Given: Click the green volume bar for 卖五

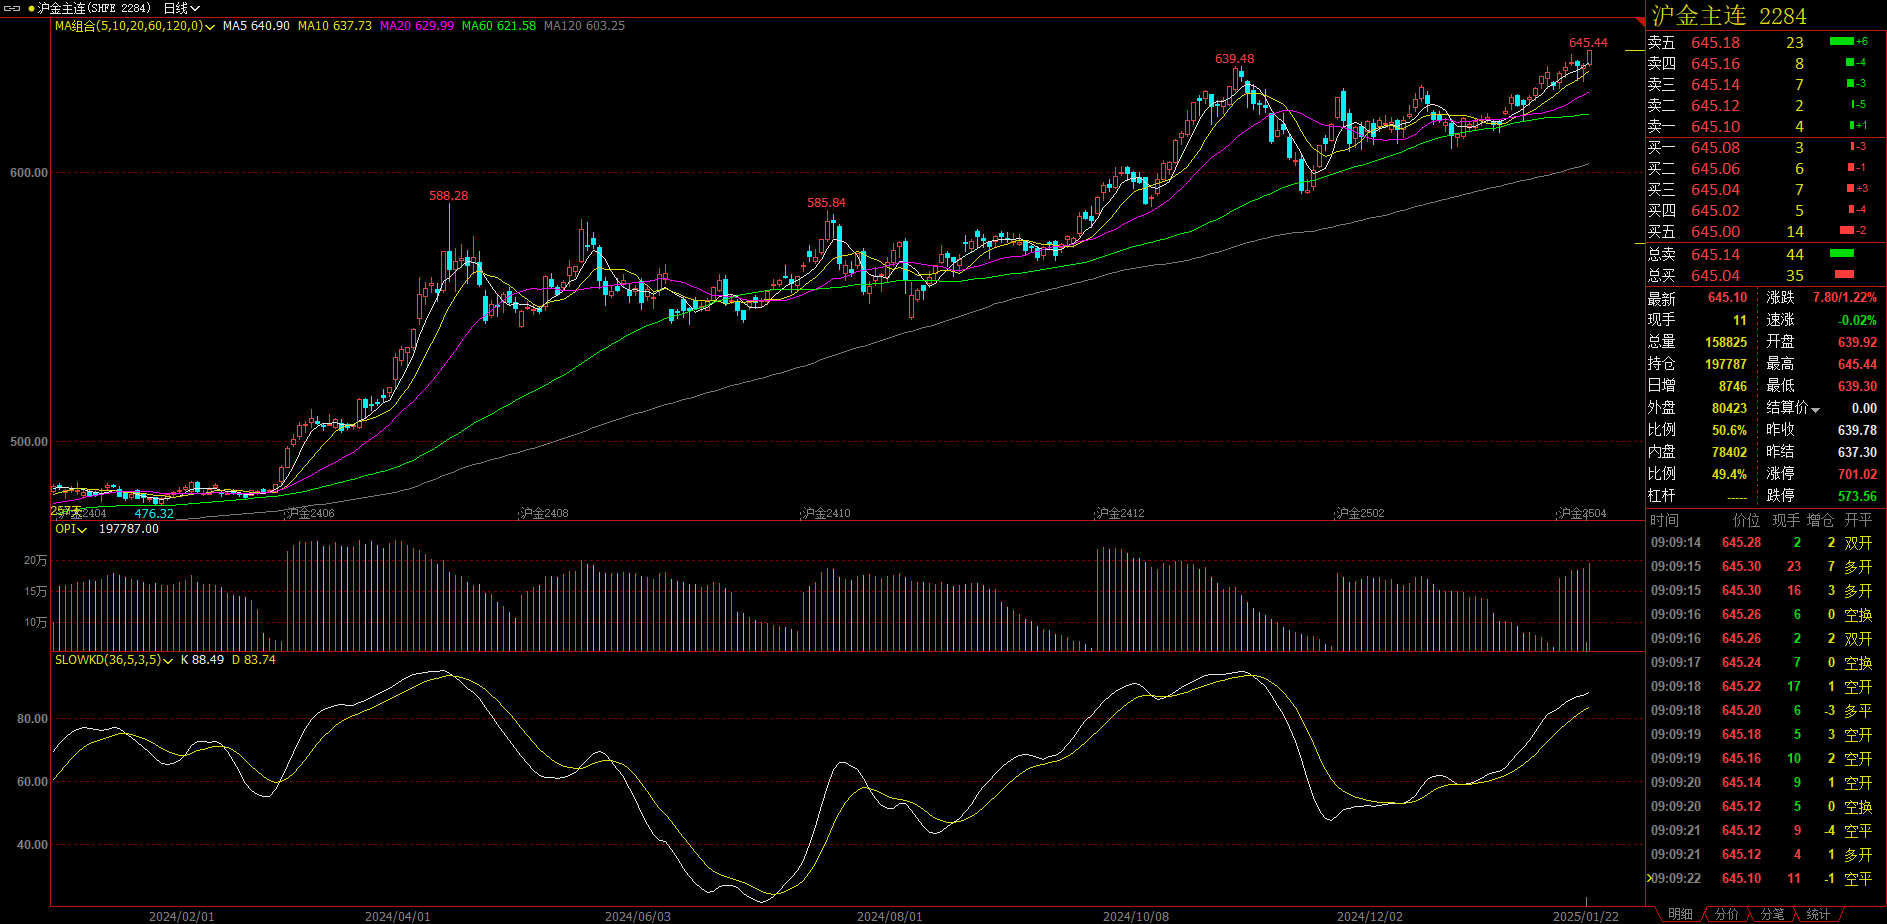Looking at the screenshot, I should pos(1841,42).
